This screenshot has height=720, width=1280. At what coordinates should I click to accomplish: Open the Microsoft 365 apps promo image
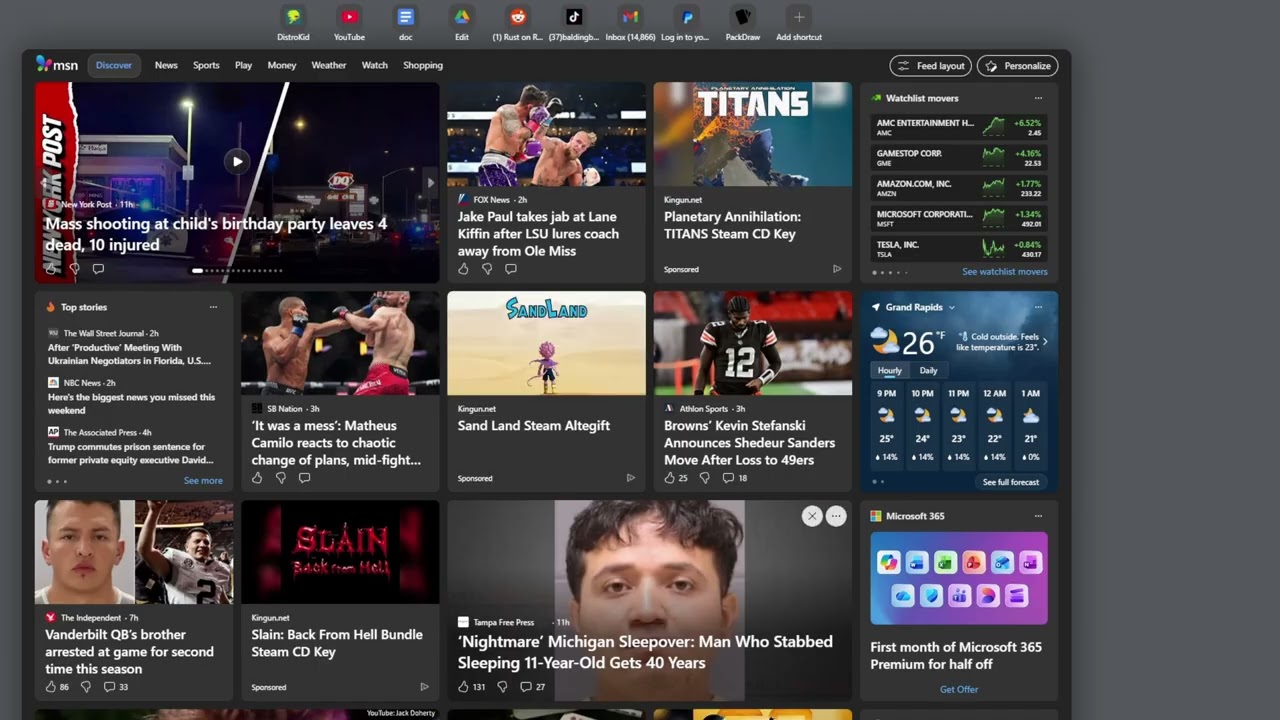pos(959,579)
